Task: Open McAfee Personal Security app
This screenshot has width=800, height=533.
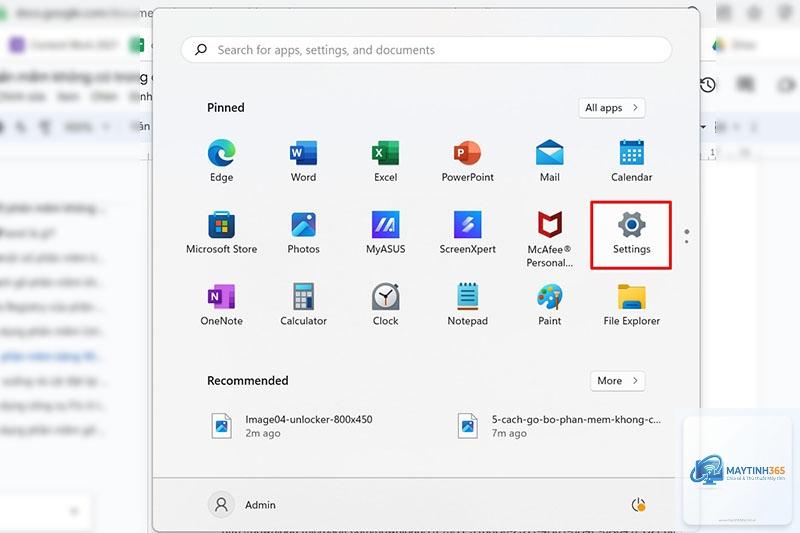Action: click(549, 239)
